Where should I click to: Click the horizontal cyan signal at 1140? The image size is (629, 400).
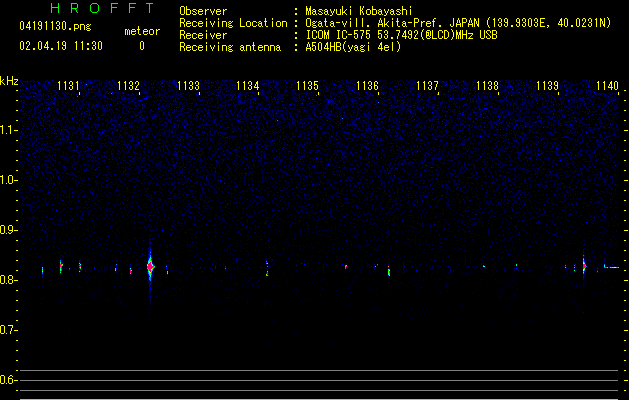click(612, 267)
